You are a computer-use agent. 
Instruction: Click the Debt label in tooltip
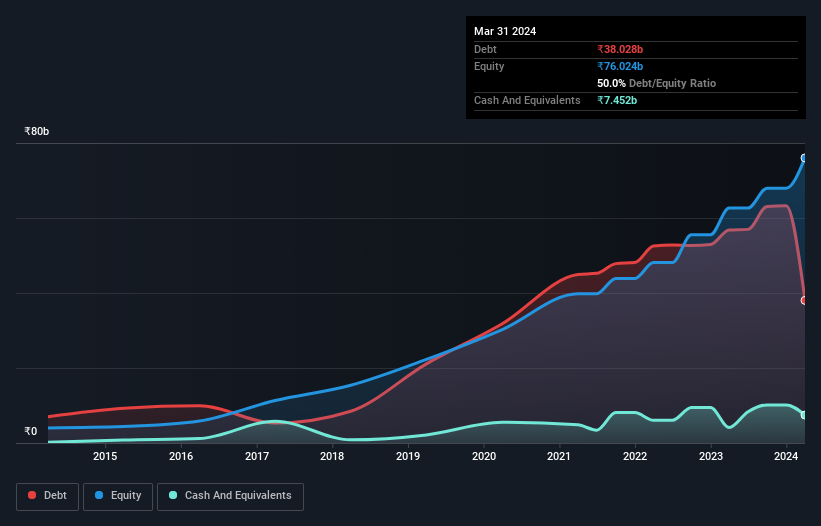[485, 49]
